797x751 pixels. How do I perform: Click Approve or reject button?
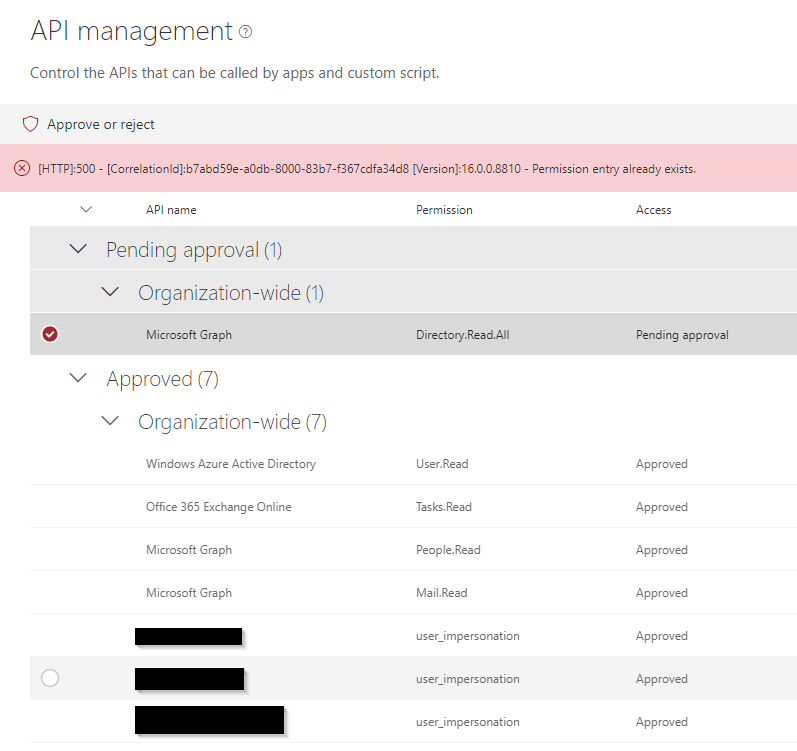coord(88,124)
